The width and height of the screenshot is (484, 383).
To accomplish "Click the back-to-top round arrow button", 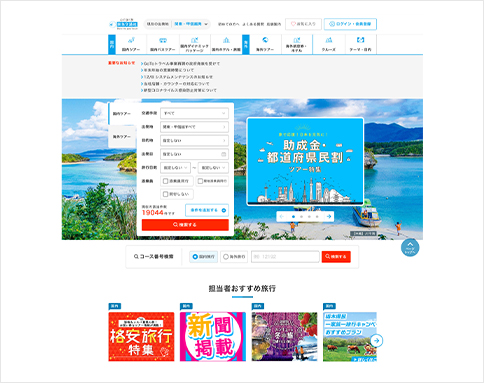I will (410, 248).
